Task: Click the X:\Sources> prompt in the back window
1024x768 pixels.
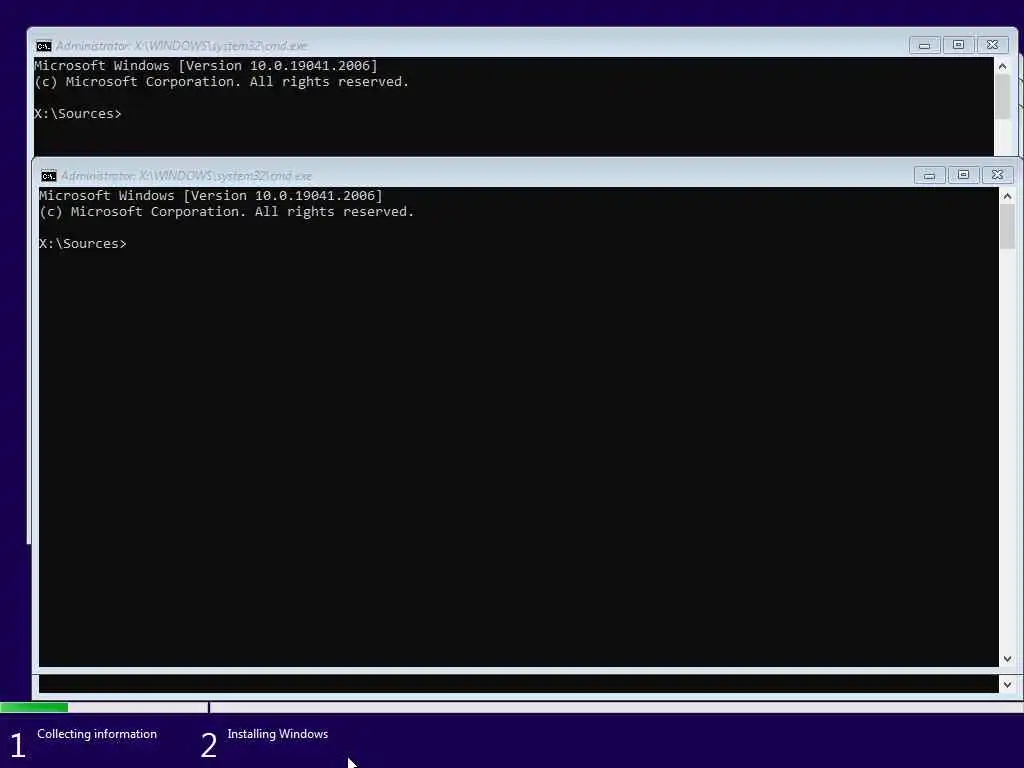Action: (x=78, y=114)
